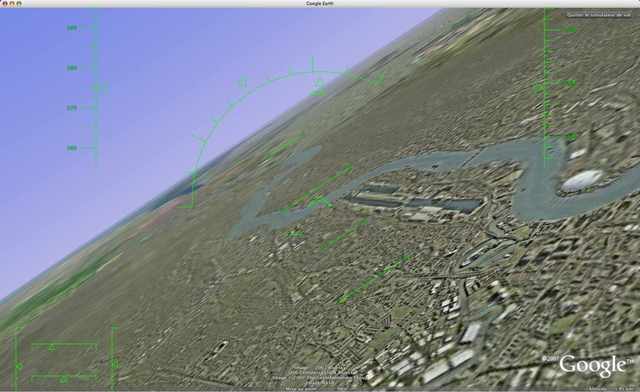
Task: Click the rudder position marker on the lower horizontal bar
Action: 64,380
